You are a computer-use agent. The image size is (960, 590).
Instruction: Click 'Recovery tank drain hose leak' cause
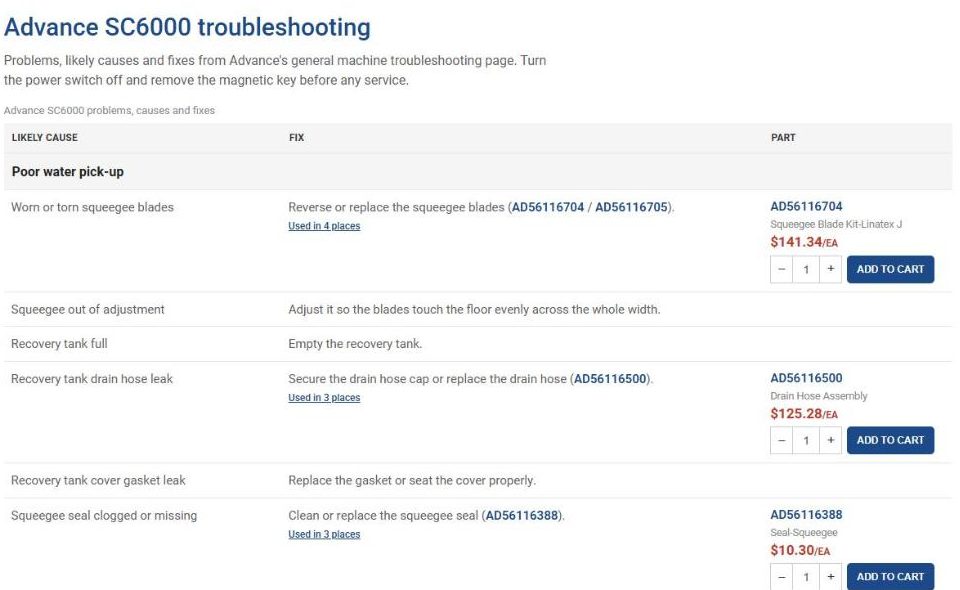click(92, 379)
